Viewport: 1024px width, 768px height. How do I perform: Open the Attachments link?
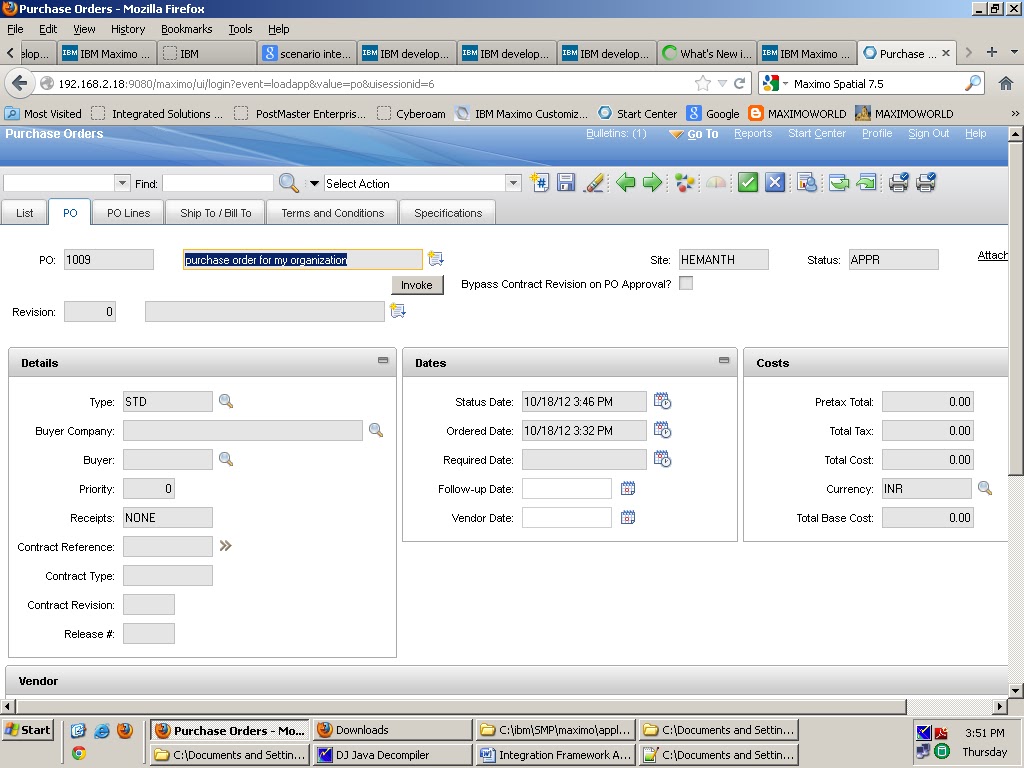991,255
